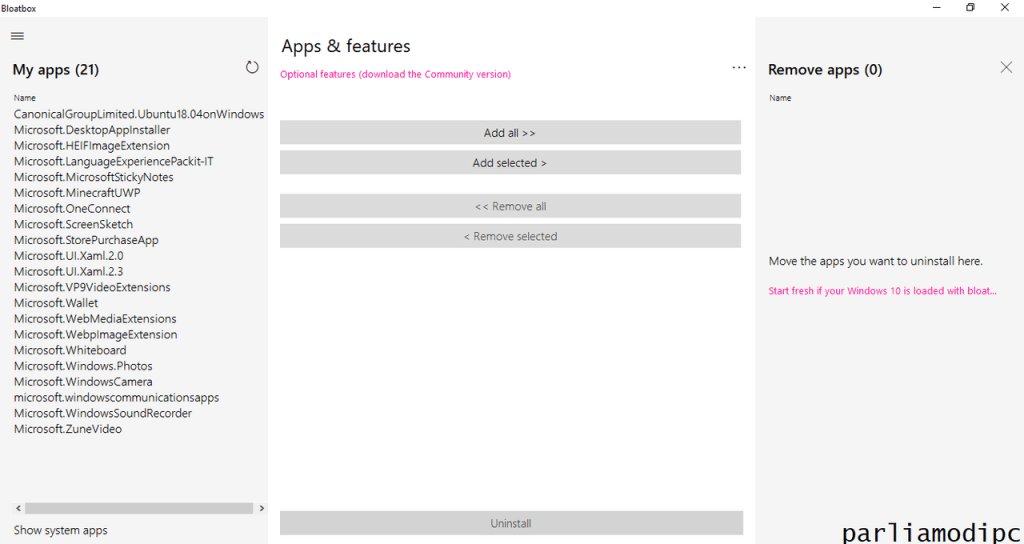This screenshot has height=544, width=1024.
Task: Click the Add selected > button
Action: click(x=510, y=163)
